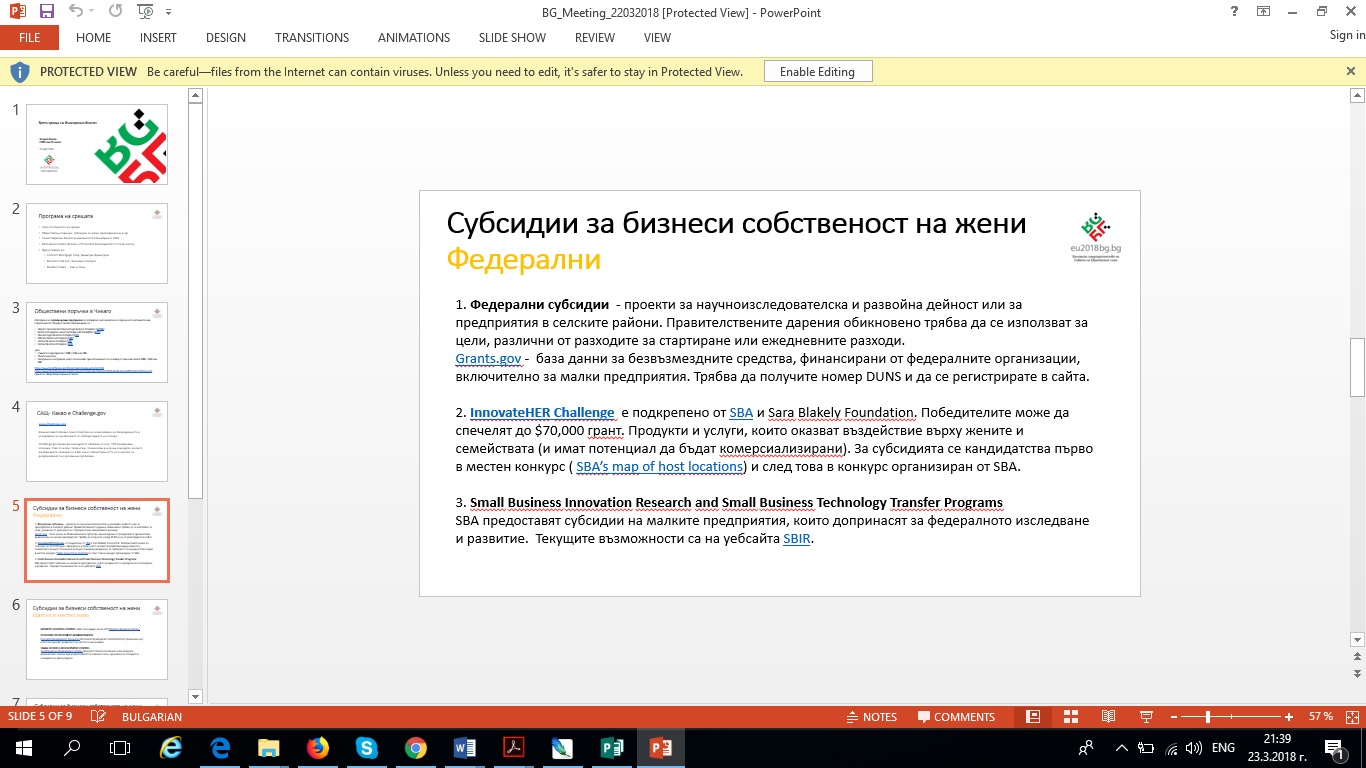The image size is (1366, 768).
Task: Click the zoom slider handle
Action: [1208, 717]
